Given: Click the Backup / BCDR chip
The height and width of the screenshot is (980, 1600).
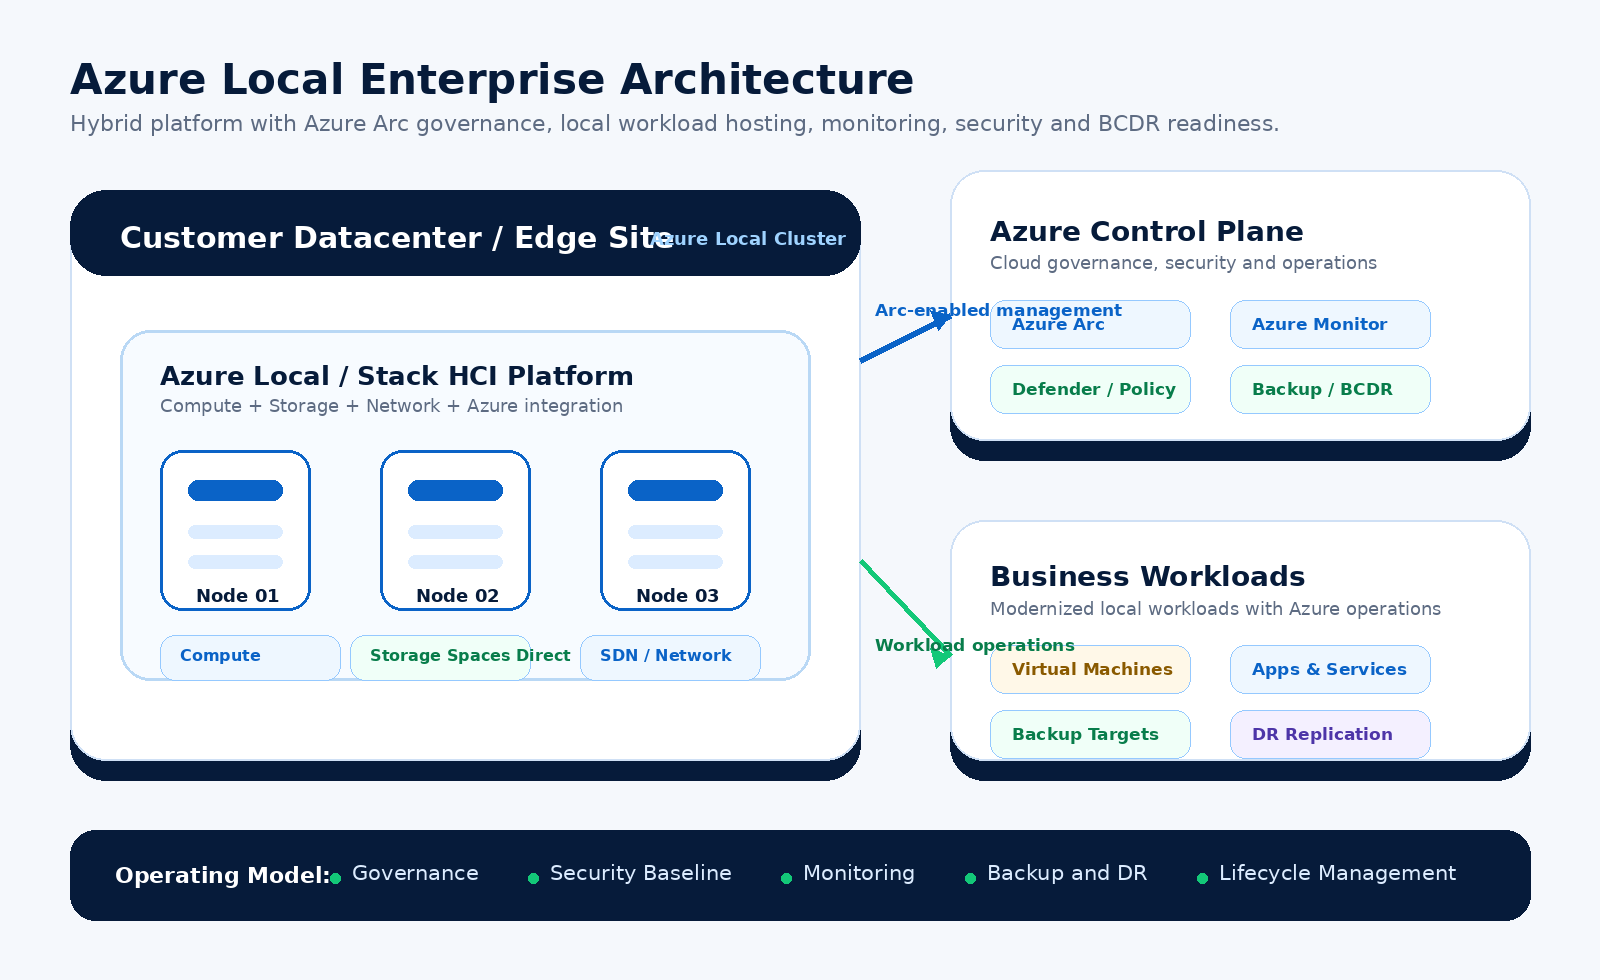Looking at the screenshot, I should point(1331,389).
